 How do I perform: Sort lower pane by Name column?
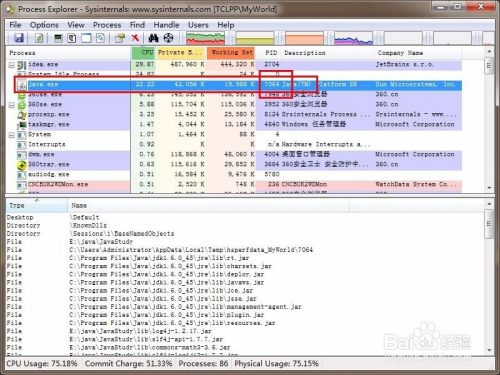pyautogui.click(x=209, y=206)
